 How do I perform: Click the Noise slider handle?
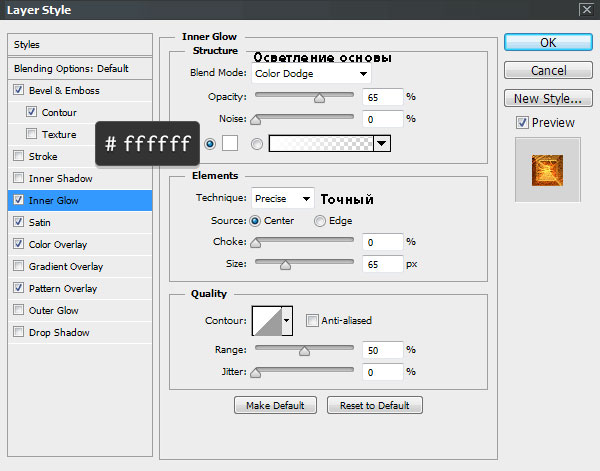click(x=255, y=120)
